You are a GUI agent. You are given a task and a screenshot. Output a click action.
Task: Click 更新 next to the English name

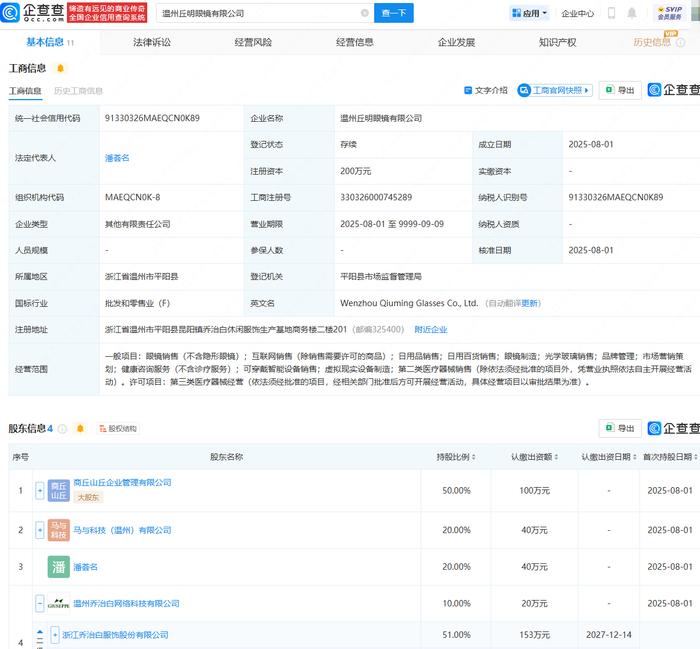529,304
